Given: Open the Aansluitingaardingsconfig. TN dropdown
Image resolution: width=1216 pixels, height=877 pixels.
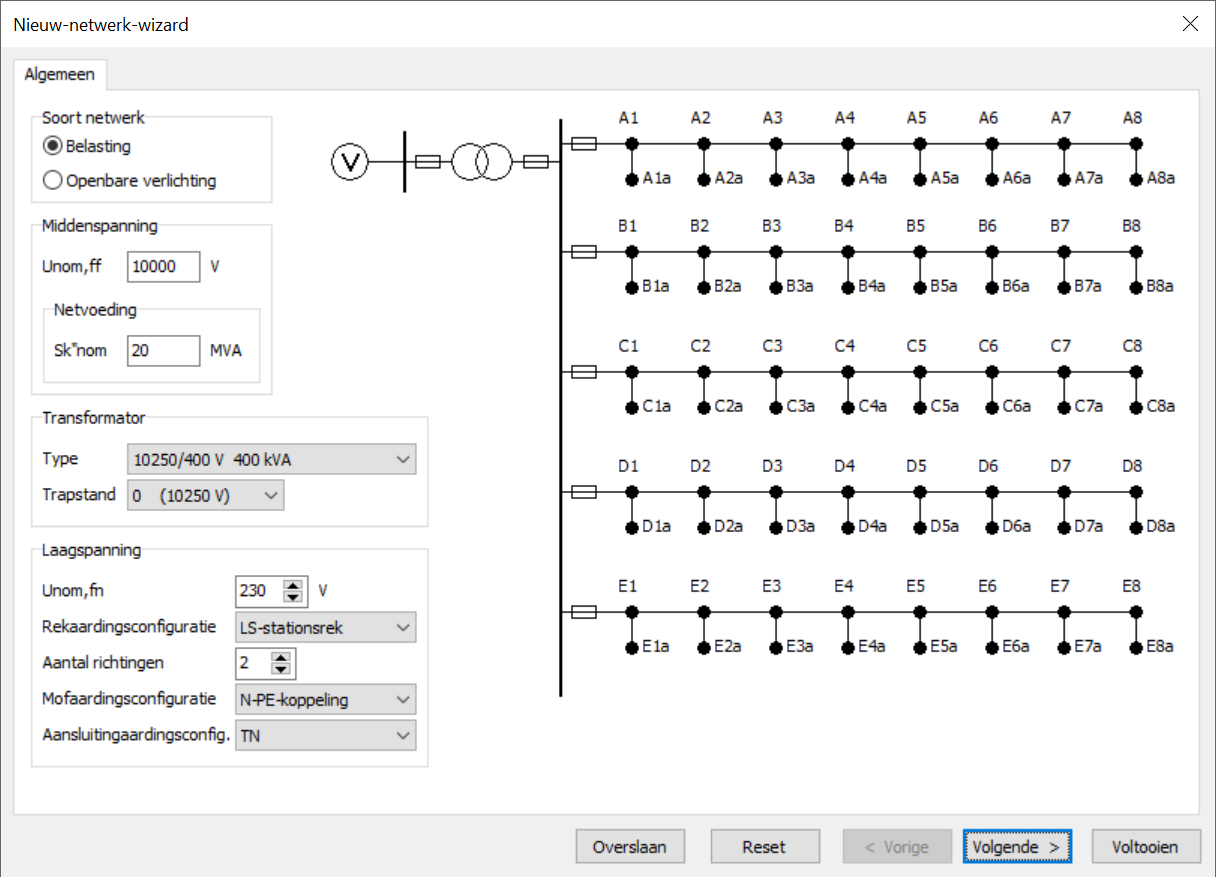Looking at the screenshot, I should coord(325,736).
